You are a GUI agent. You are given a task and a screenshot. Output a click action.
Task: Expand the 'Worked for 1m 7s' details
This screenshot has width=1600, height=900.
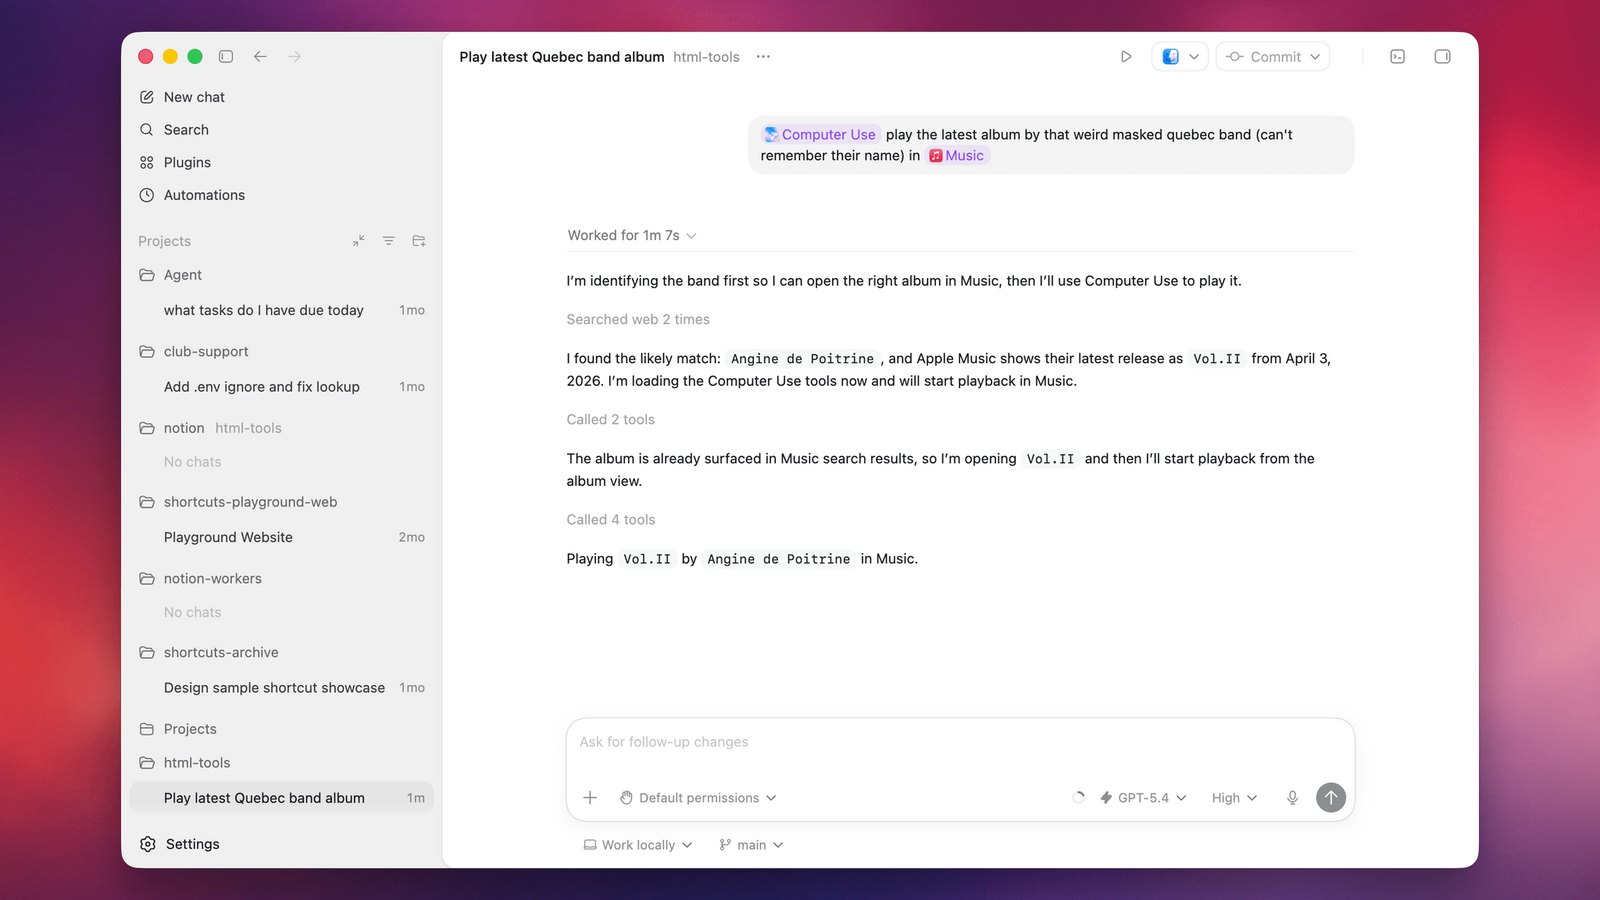632,236
